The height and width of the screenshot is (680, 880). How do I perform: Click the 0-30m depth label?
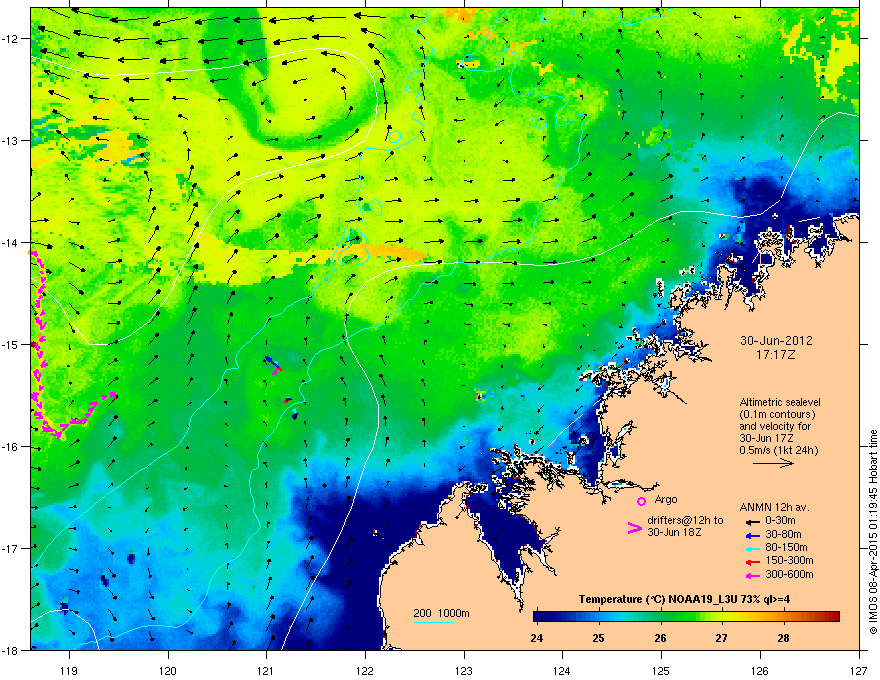780,520
